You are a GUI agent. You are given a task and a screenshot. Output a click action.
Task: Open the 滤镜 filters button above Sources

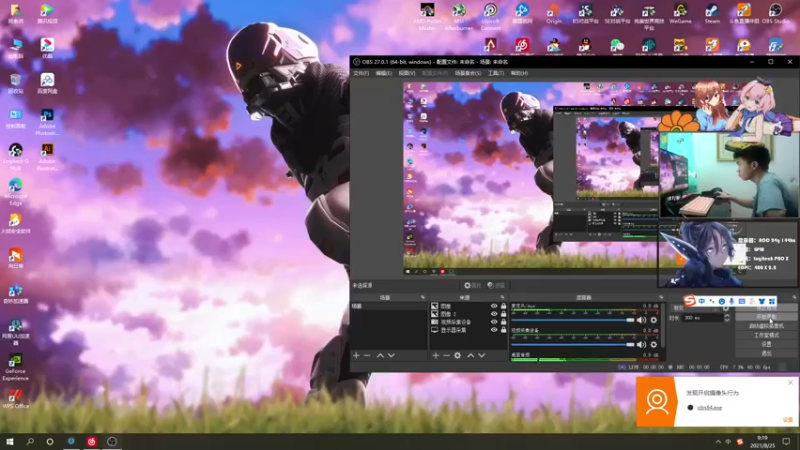click(496, 285)
